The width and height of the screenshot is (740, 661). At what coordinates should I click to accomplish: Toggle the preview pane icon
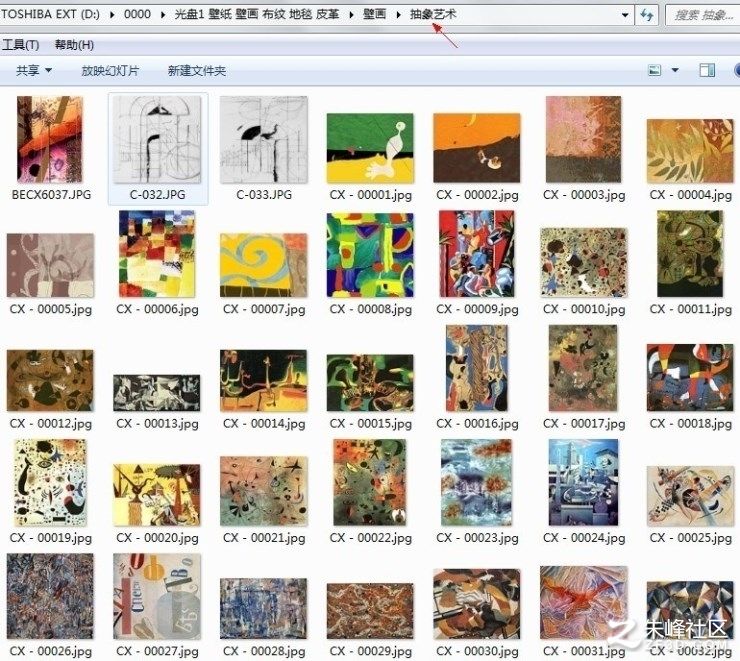[x=707, y=70]
